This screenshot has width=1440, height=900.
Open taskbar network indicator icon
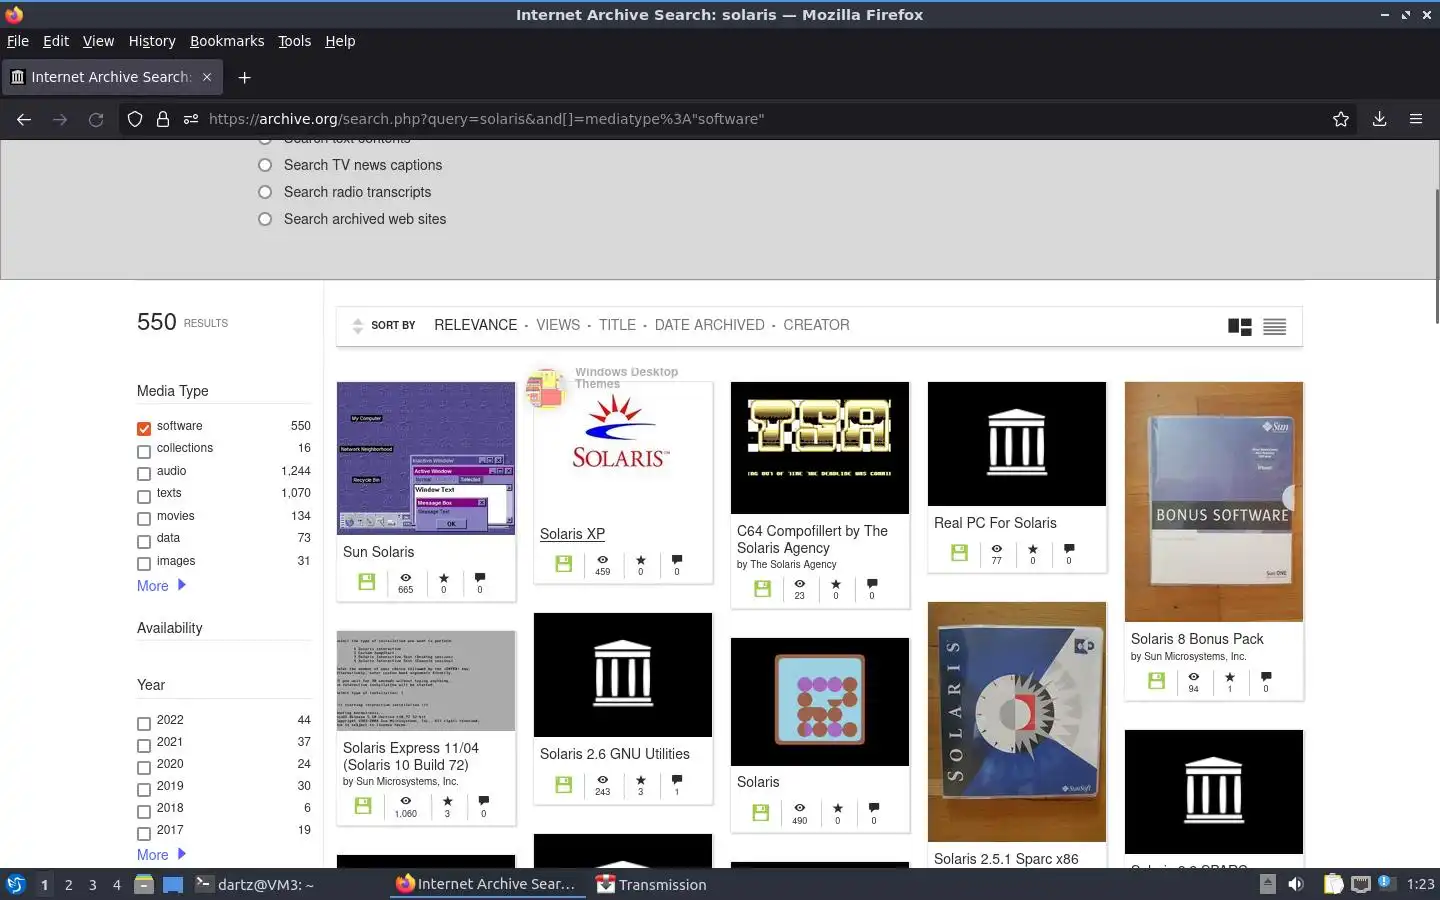pyautogui.click(x=1361, y=884)
